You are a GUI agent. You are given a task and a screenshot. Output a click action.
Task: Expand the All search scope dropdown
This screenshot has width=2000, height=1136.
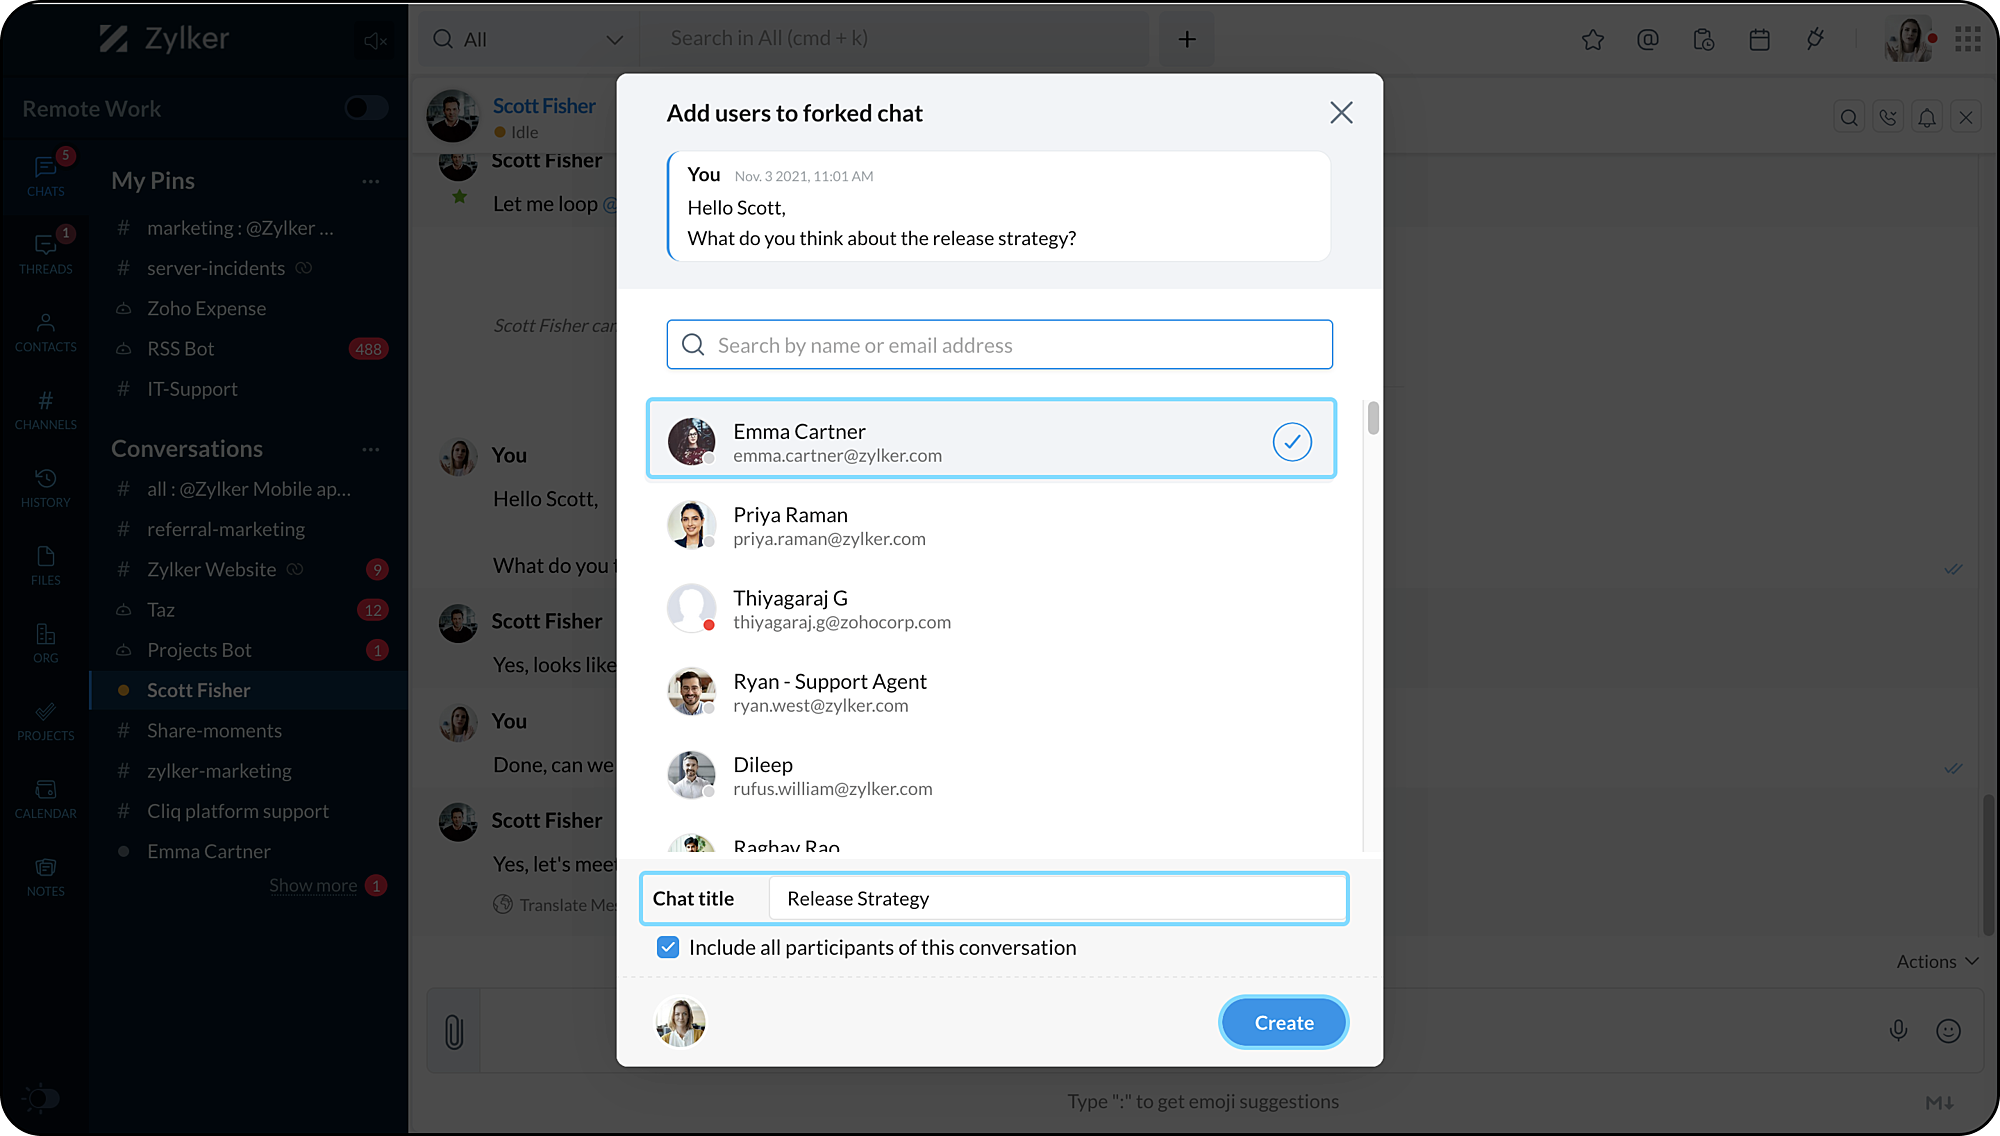[x=614, y=40]
